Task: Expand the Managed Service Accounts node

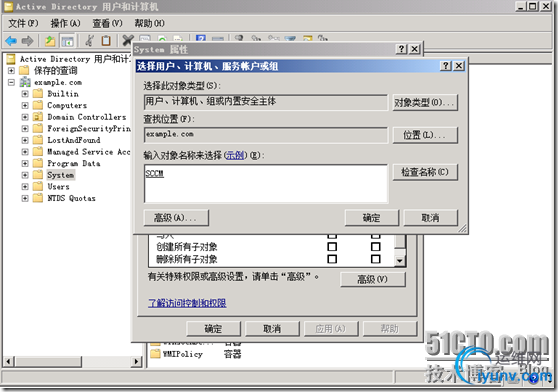Action: click(25, 152)
